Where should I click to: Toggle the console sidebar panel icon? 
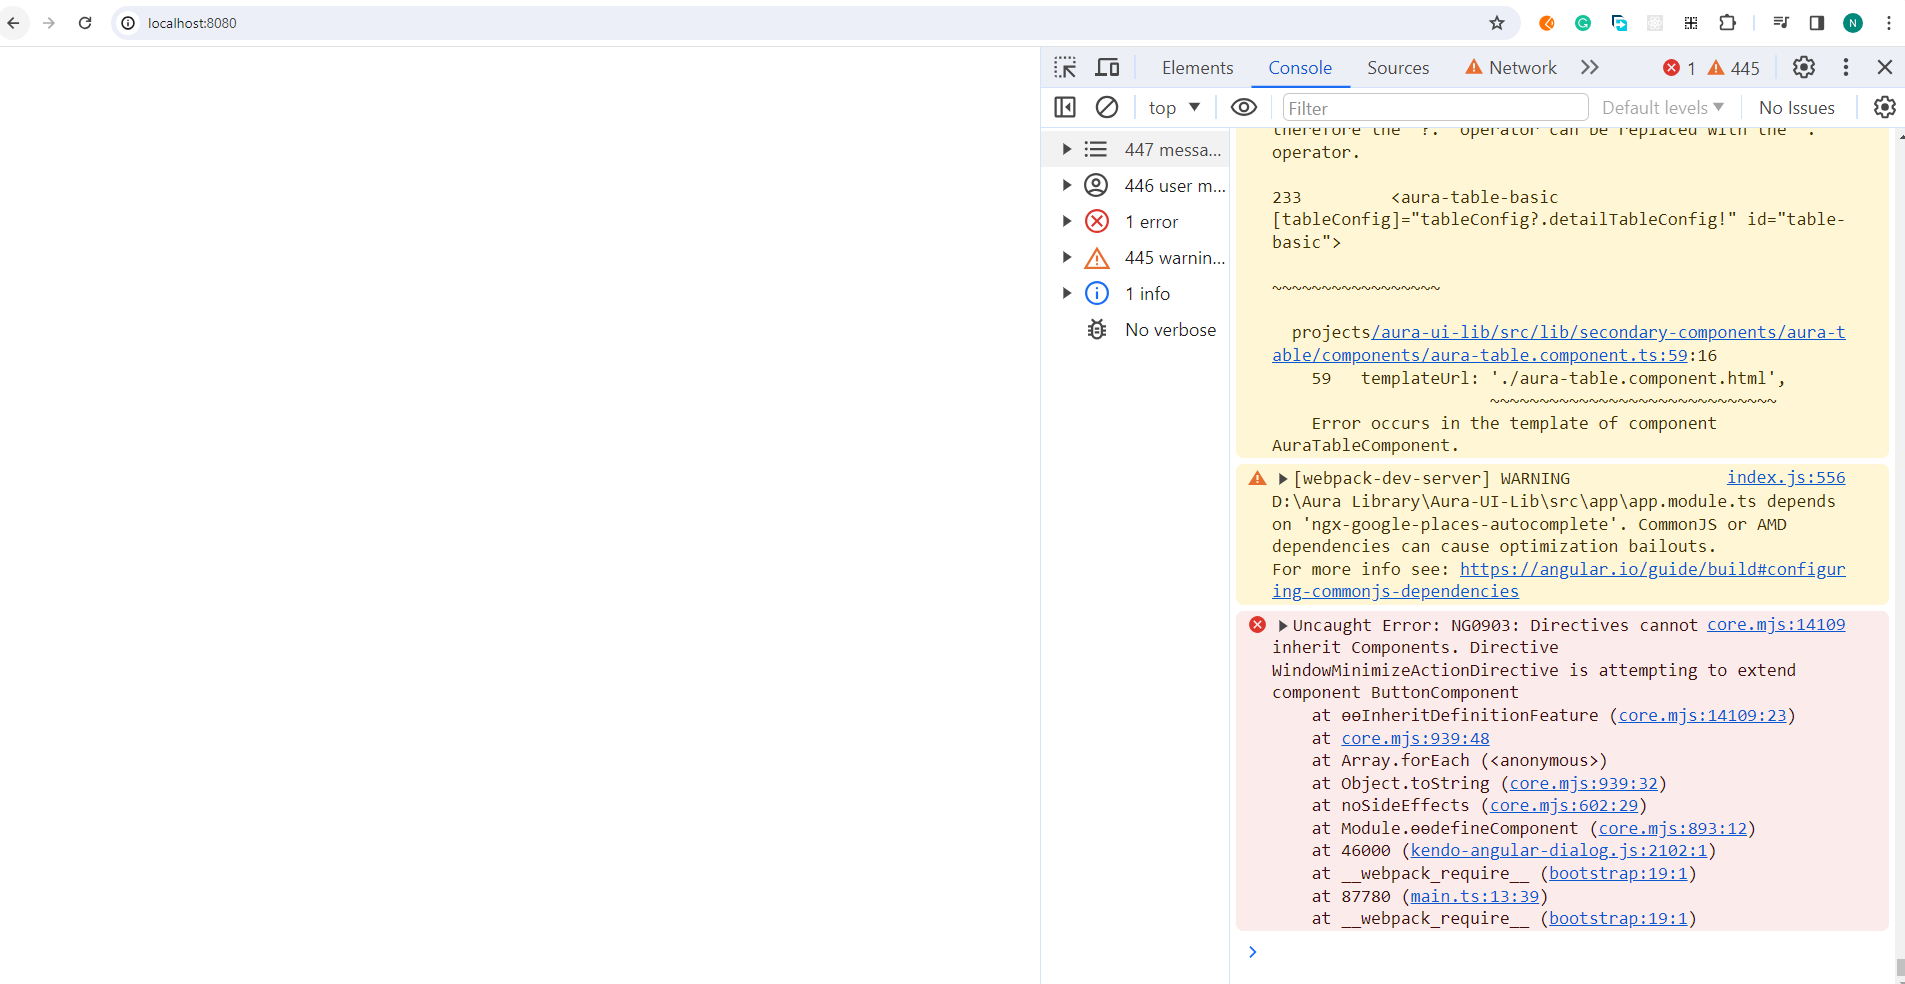[1065, 107]
